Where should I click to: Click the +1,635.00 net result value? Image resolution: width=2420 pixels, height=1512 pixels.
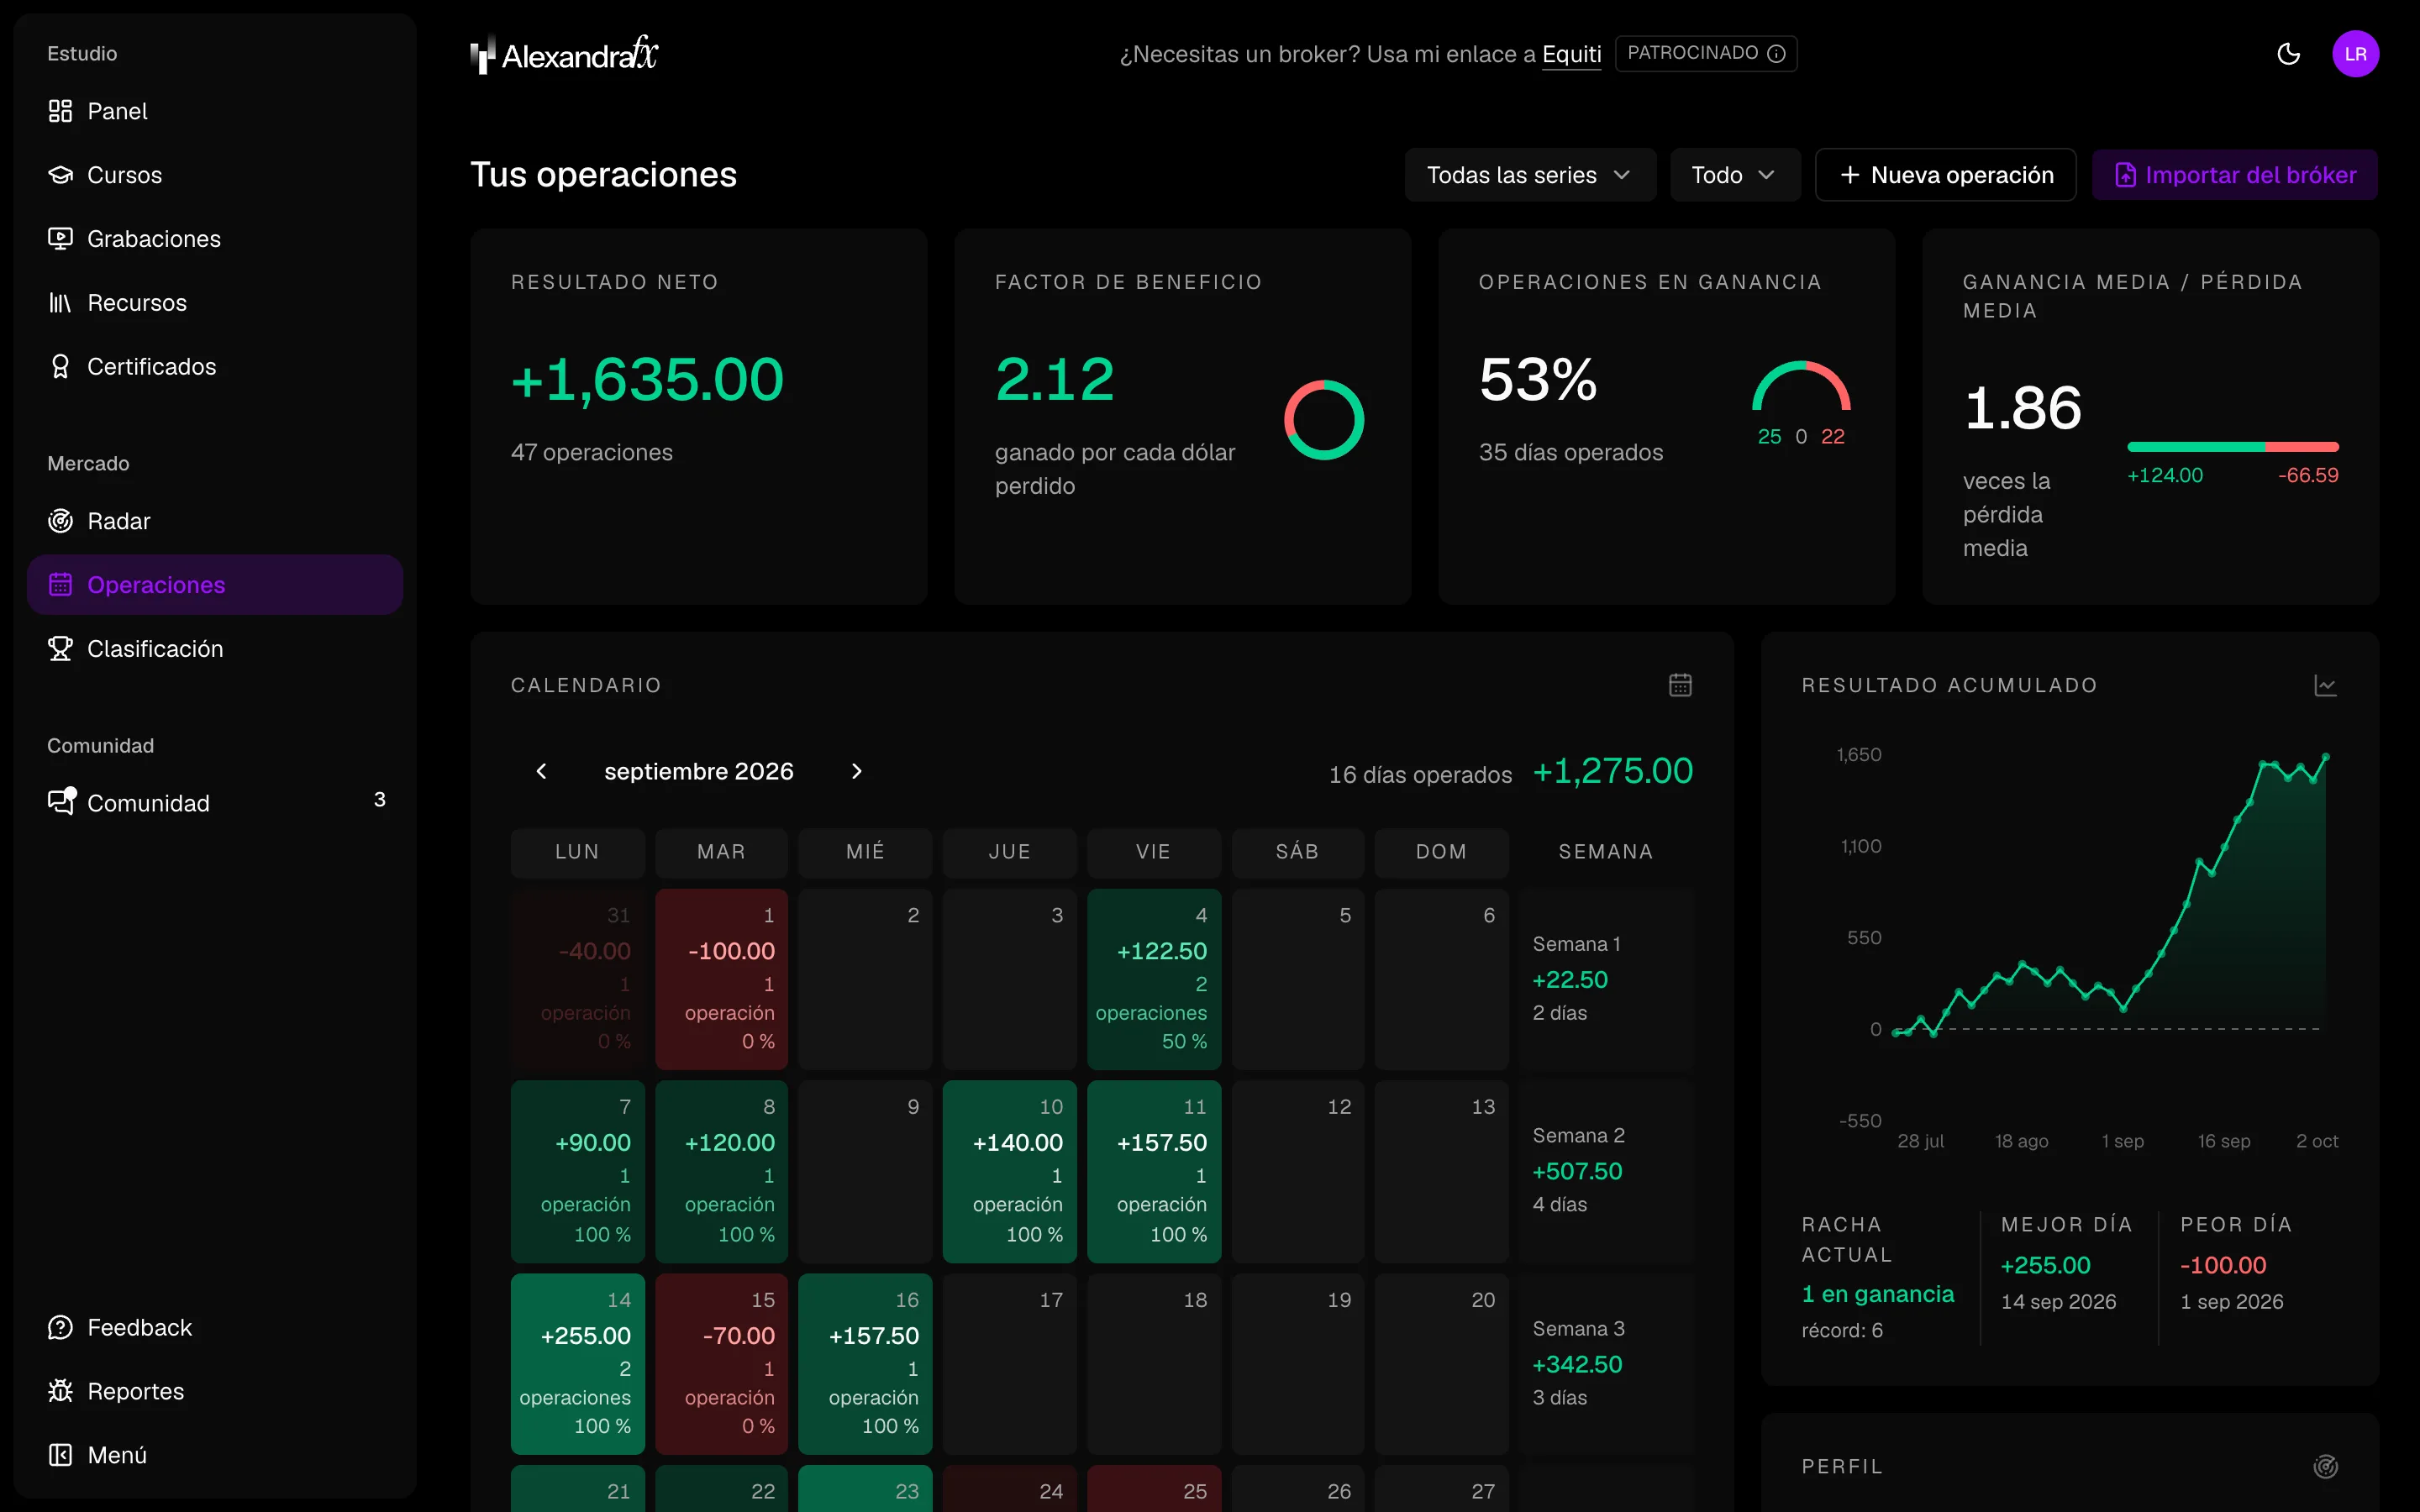[647, 380]
